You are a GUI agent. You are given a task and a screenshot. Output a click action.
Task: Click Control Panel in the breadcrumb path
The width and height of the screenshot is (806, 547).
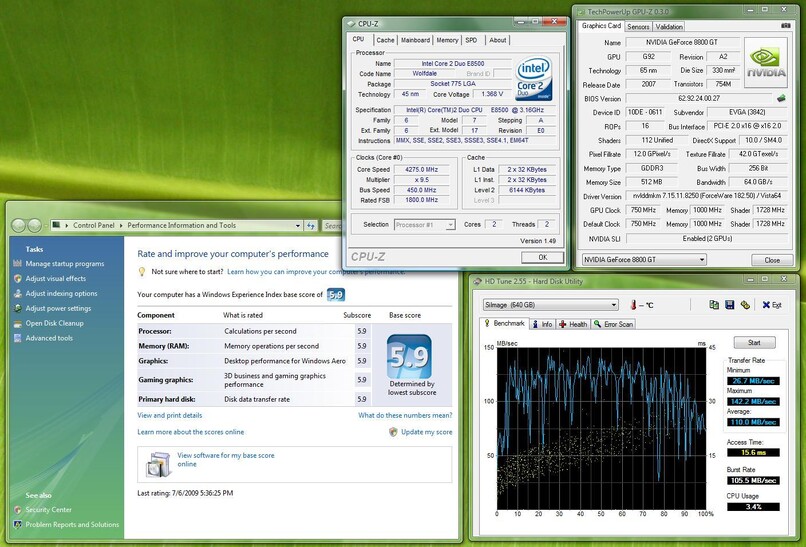pos(94,225)
